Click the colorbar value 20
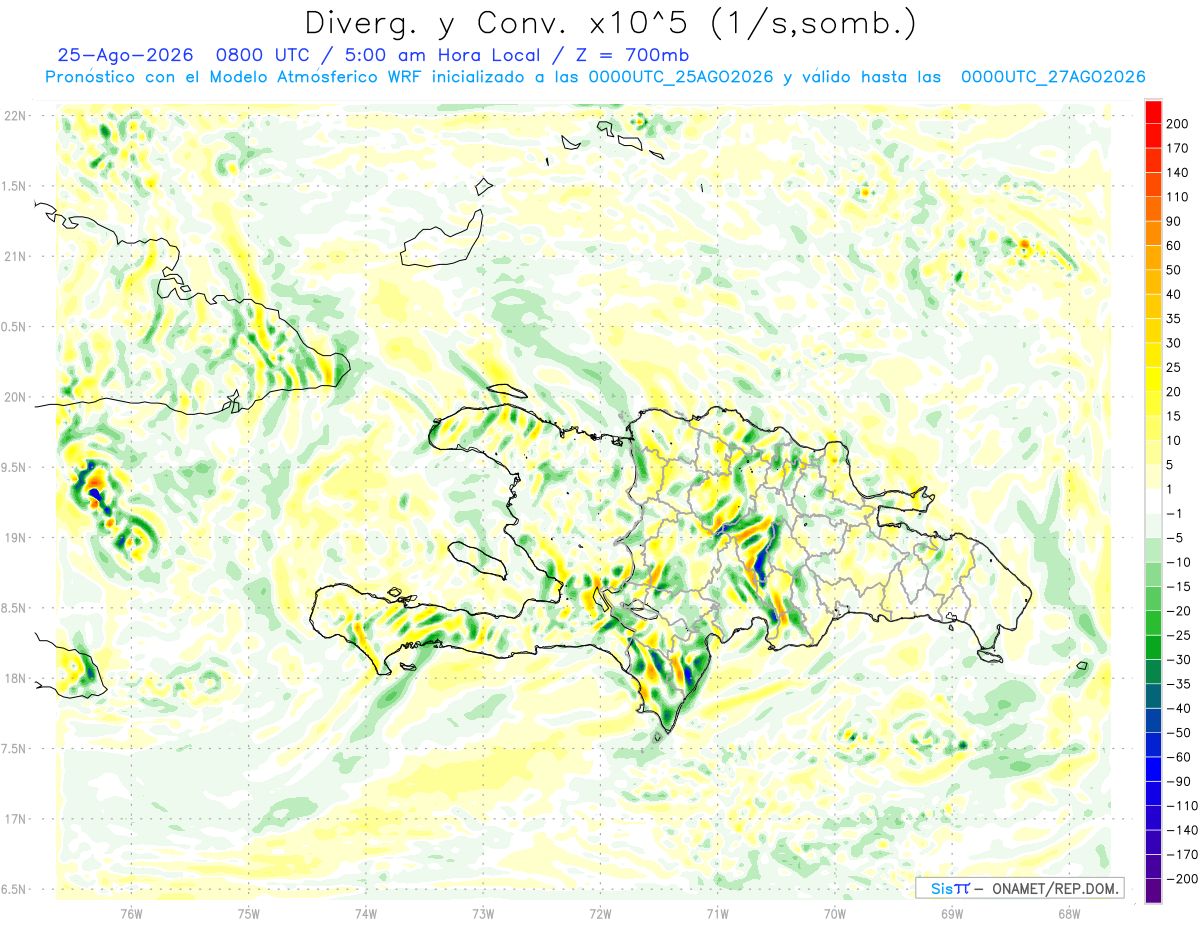This screenshot has height=927, width=1200. (x=1174, y=392)
